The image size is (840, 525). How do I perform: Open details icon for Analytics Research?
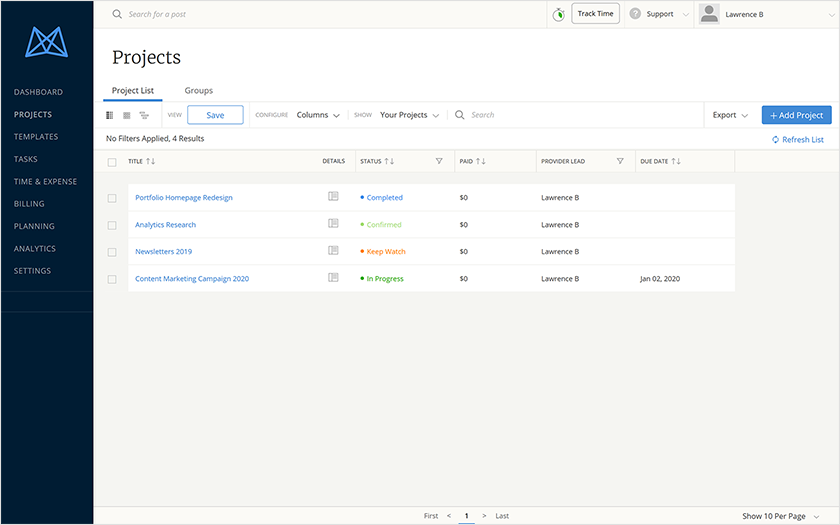click(x=333, y=223)
